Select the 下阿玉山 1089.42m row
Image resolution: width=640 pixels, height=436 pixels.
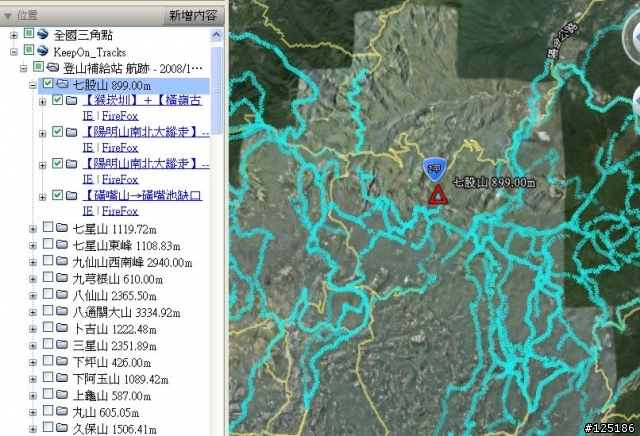(x=120, y=379)
